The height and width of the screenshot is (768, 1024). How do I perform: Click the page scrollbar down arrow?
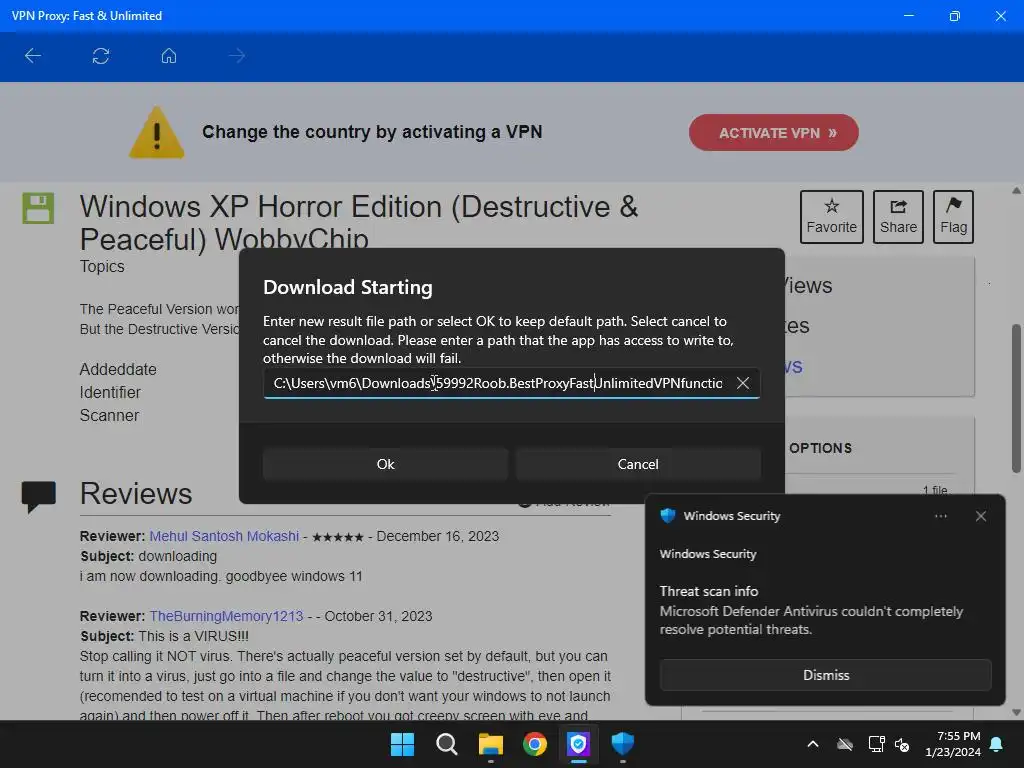coord(1016,712)
